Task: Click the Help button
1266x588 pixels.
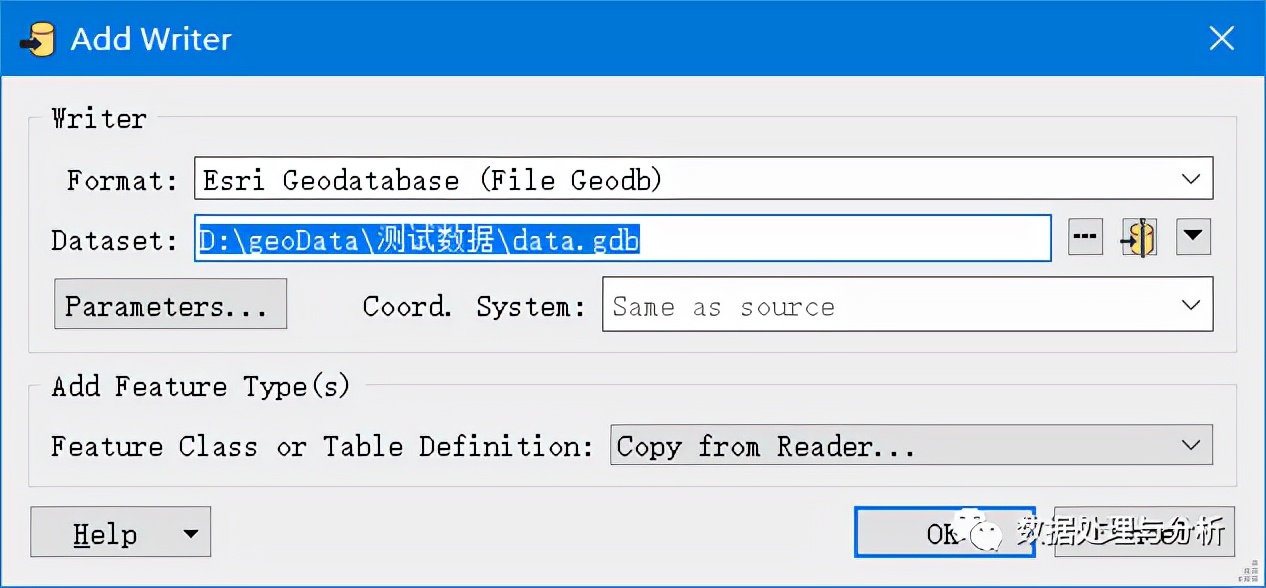Action: [x=104, y=533]
